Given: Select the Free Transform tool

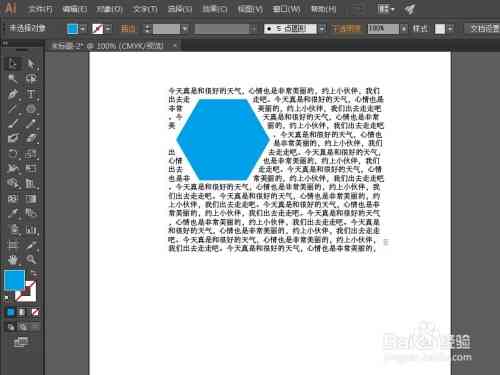Looking at the screenshot, I should (31, 168).
